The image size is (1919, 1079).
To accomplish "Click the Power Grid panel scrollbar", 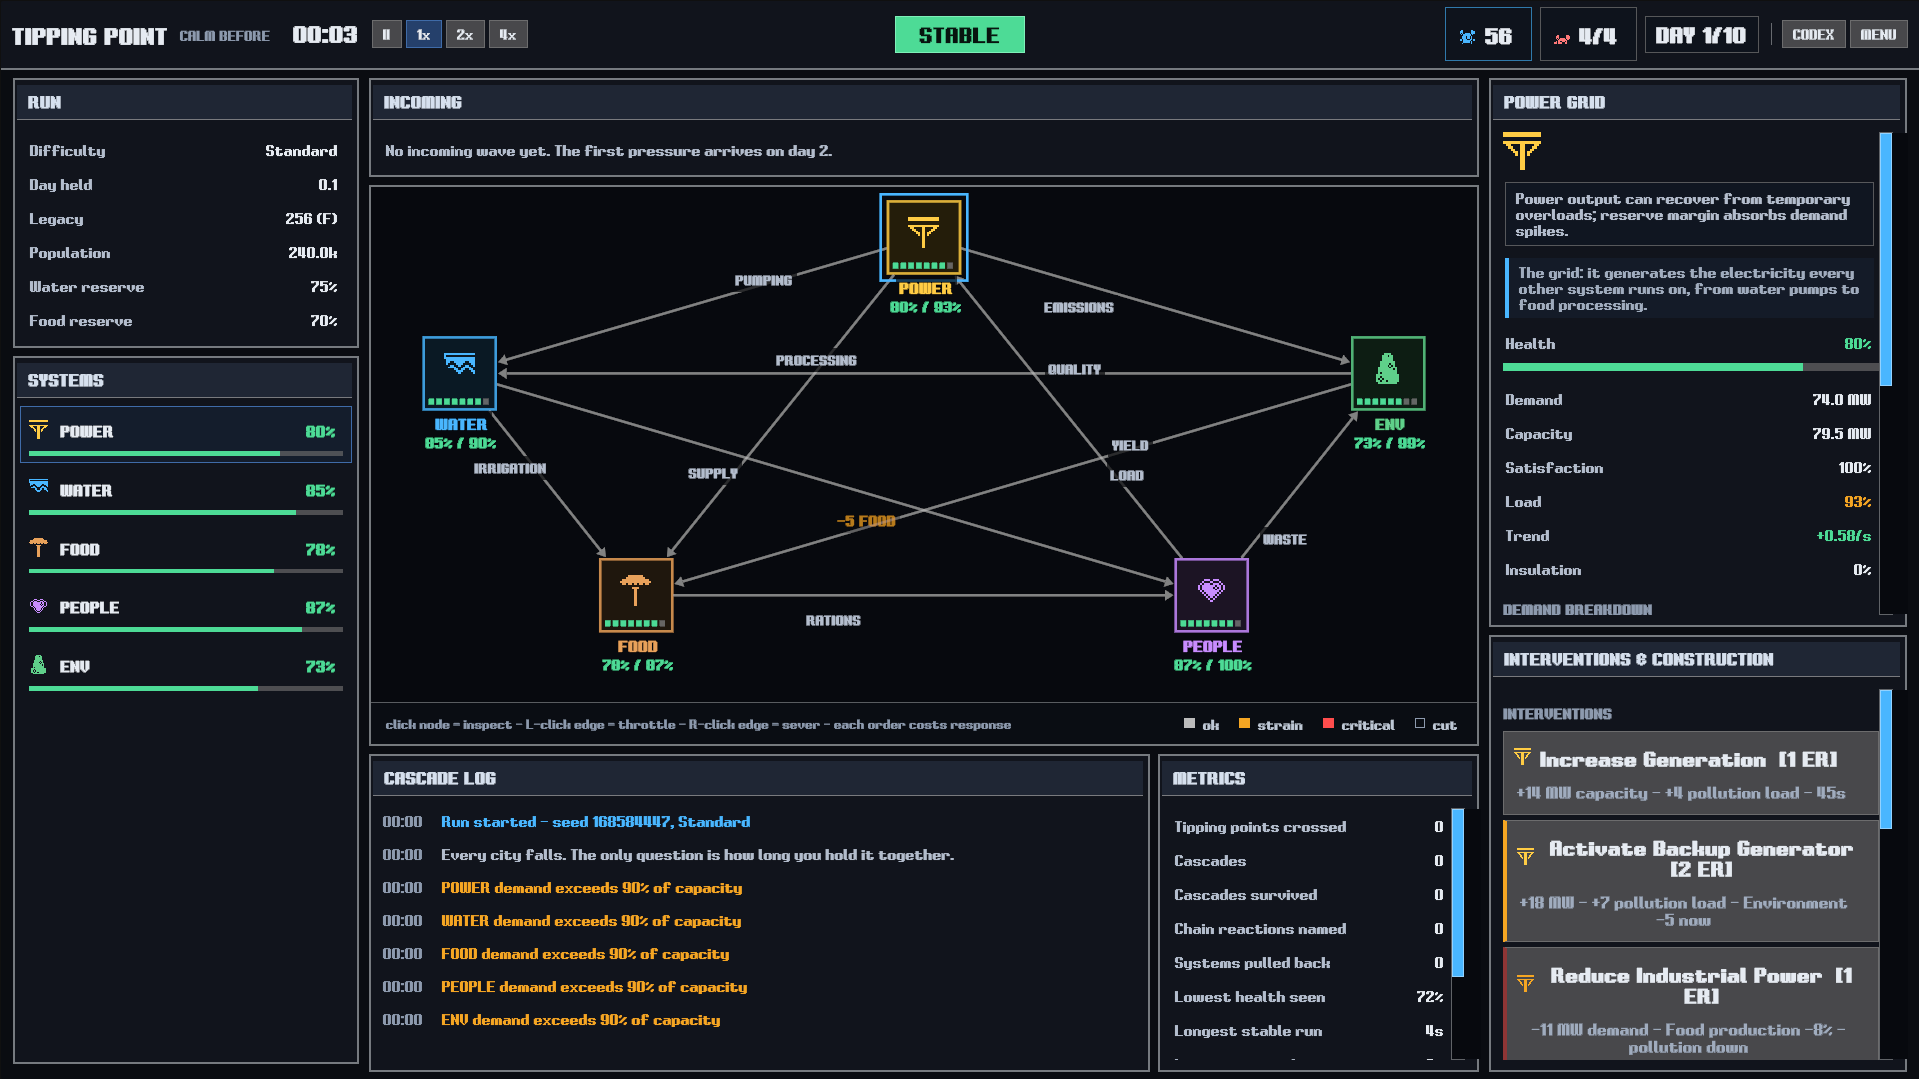I will [1886, 259].
